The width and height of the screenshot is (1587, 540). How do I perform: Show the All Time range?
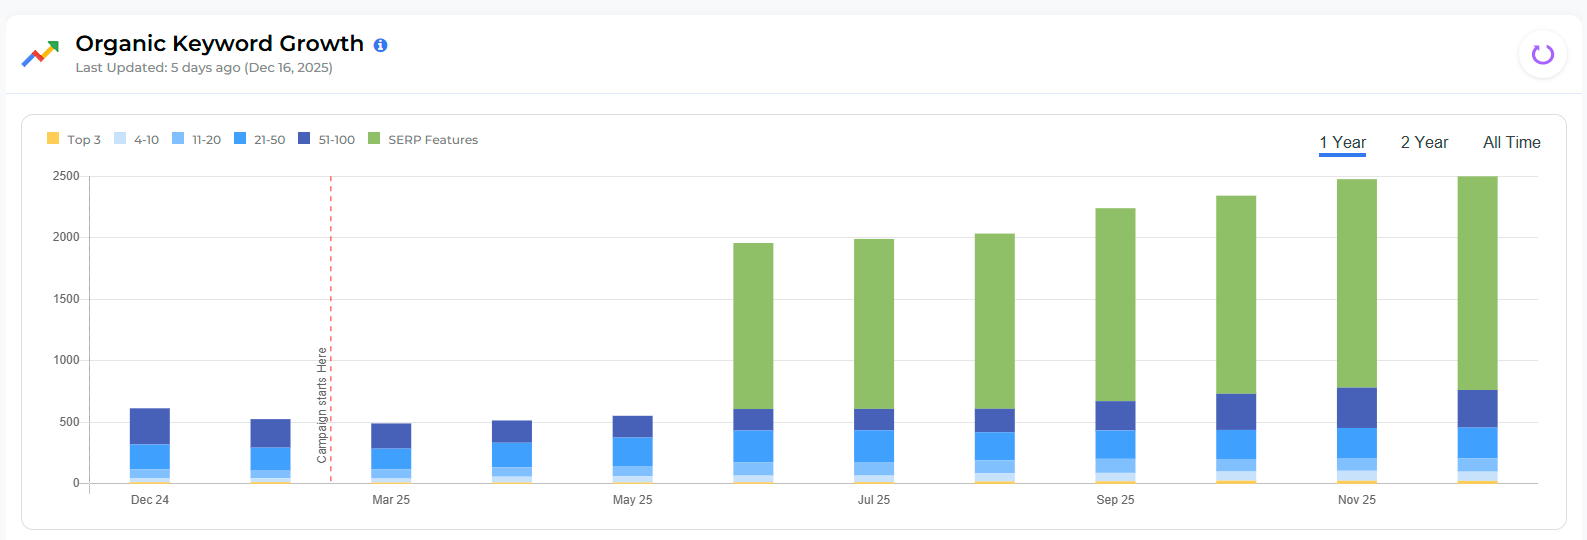1511,143
